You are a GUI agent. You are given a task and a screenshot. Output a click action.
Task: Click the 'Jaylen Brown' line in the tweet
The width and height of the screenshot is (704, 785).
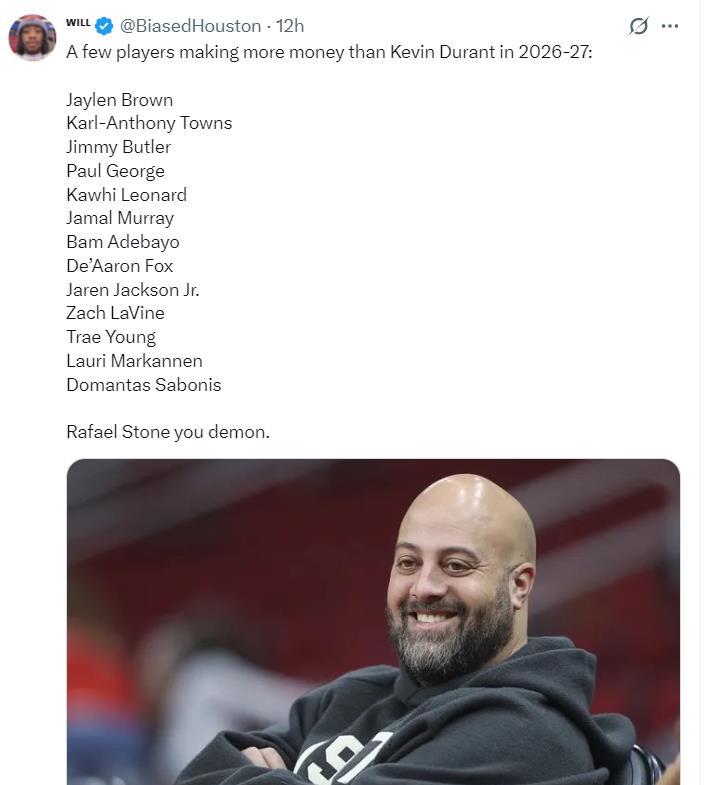click(119, 100)
